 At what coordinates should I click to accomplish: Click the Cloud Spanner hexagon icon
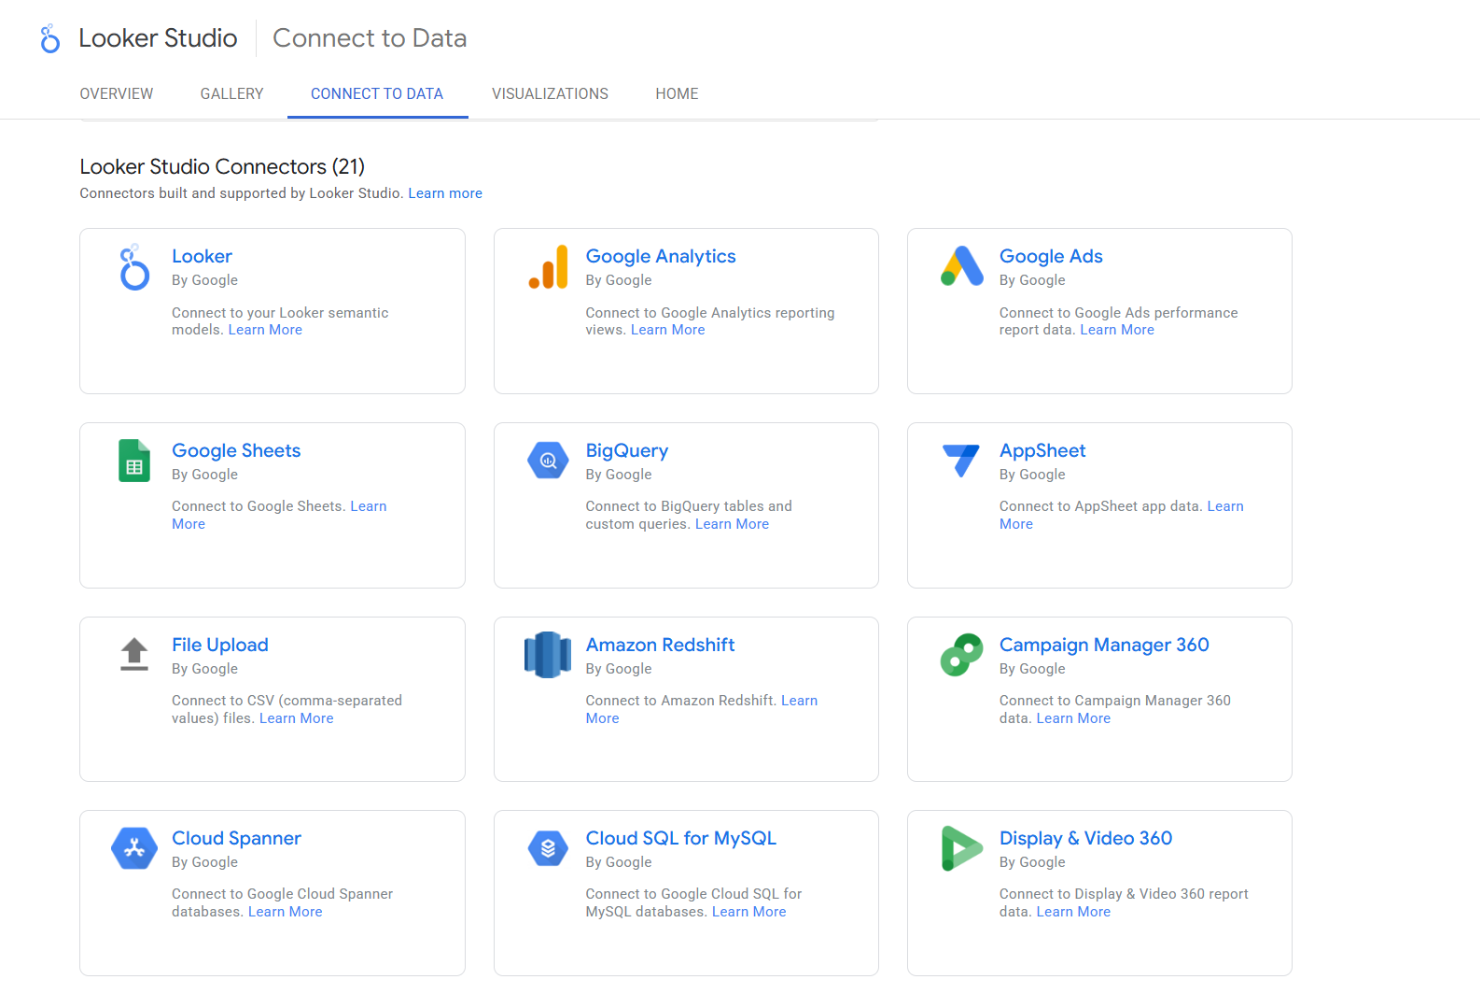click(134, 849)
